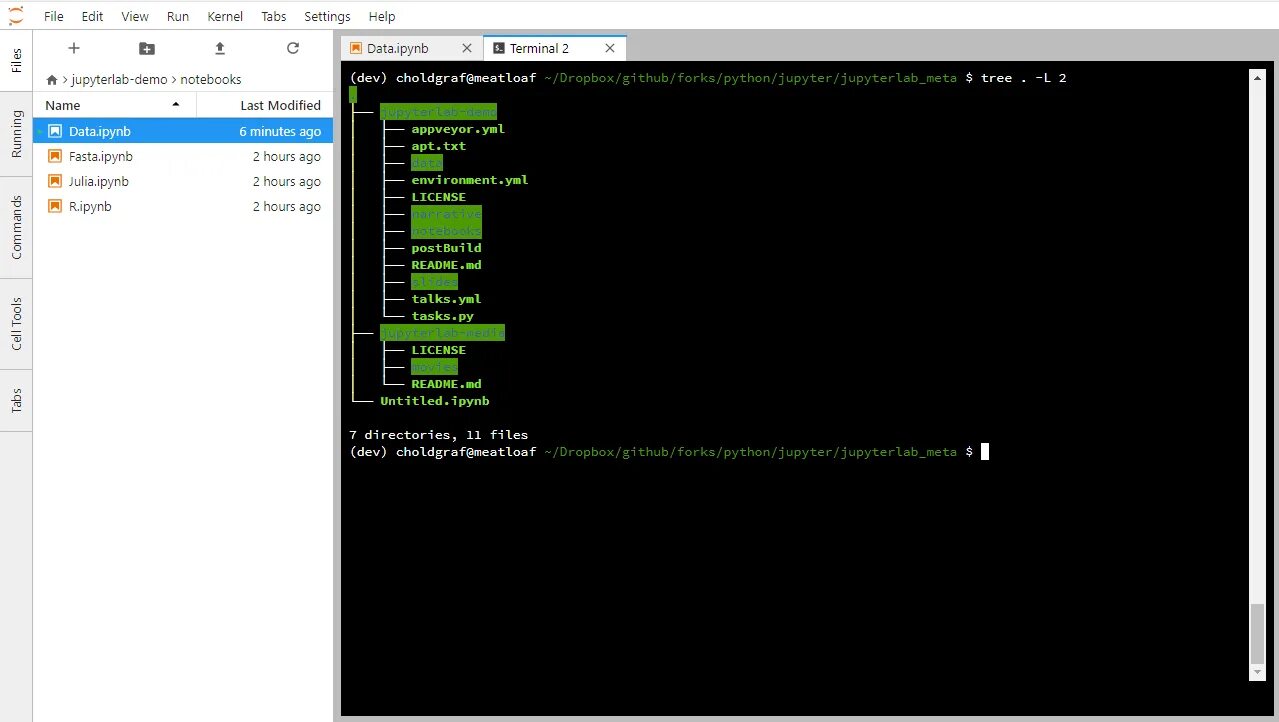This screenshot has height=722, width=1279.
Task: Sort files by Name column
Action: [115, 105]
